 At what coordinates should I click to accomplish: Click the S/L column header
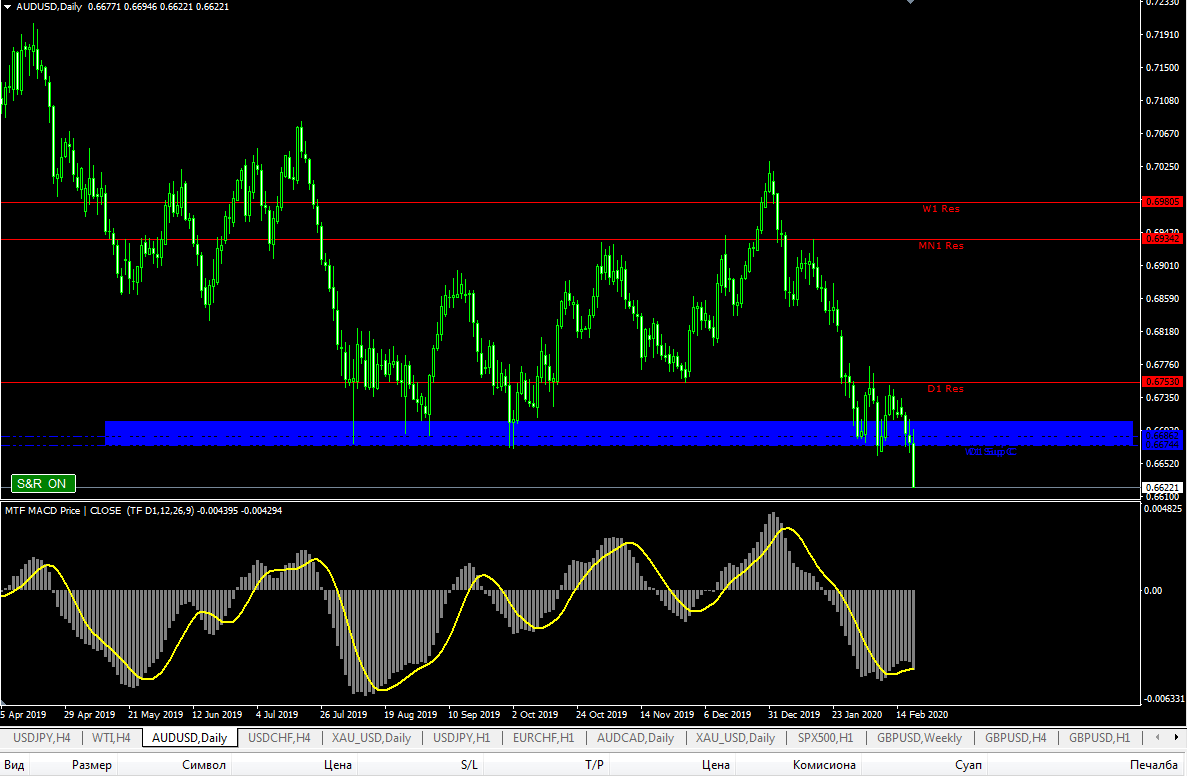[469, 765]
